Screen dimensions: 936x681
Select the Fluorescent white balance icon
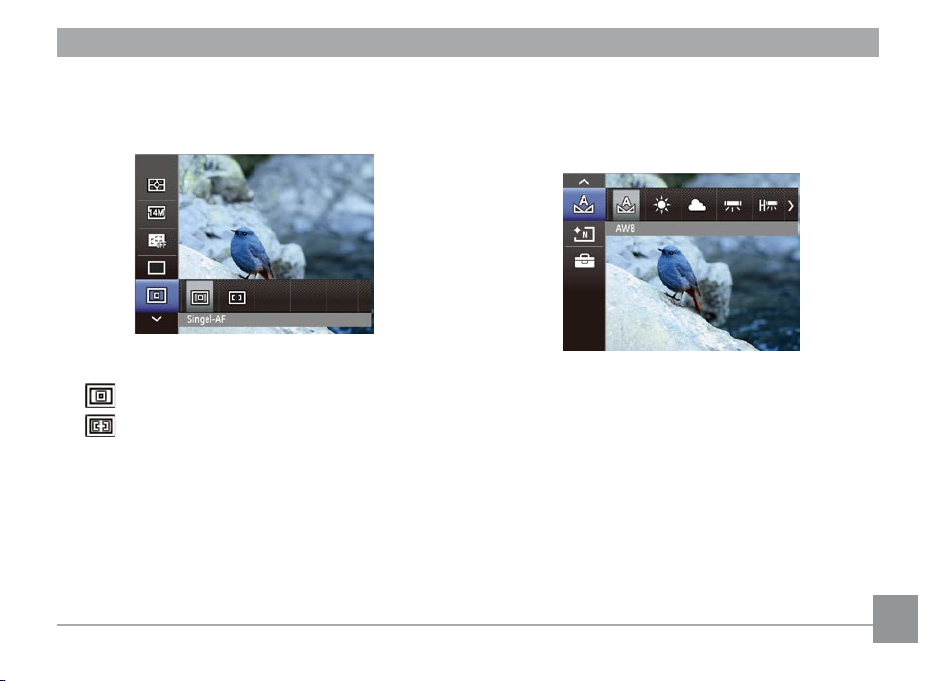click(732, 206)
